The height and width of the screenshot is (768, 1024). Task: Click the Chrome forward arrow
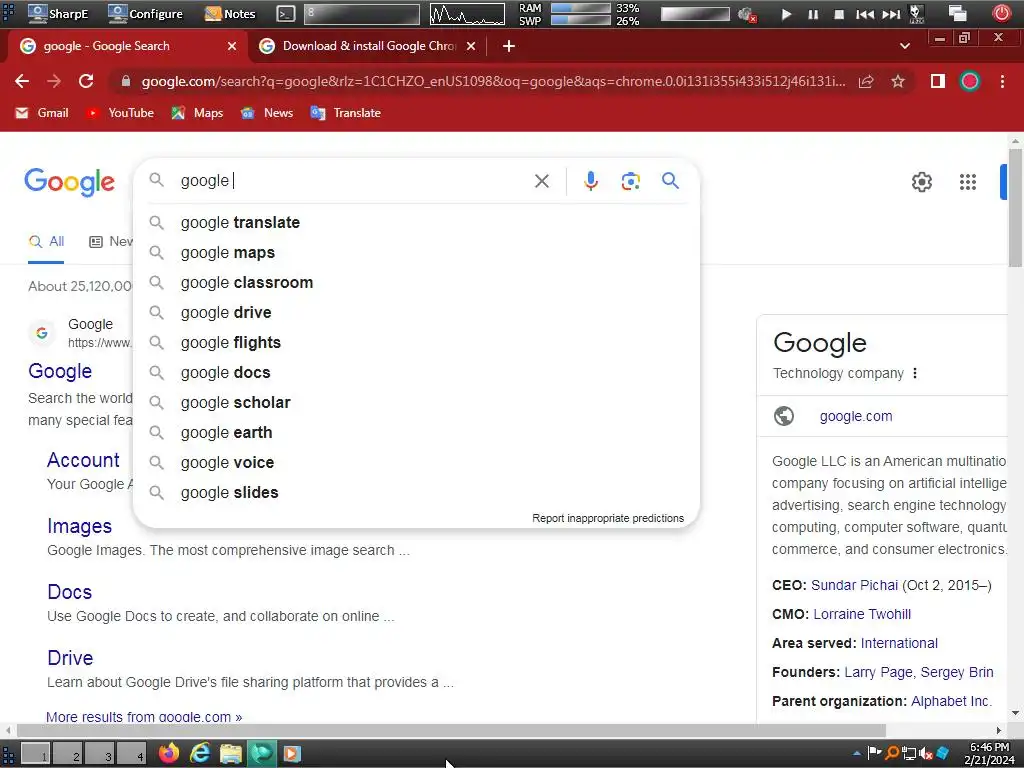(x=54, y=81)
